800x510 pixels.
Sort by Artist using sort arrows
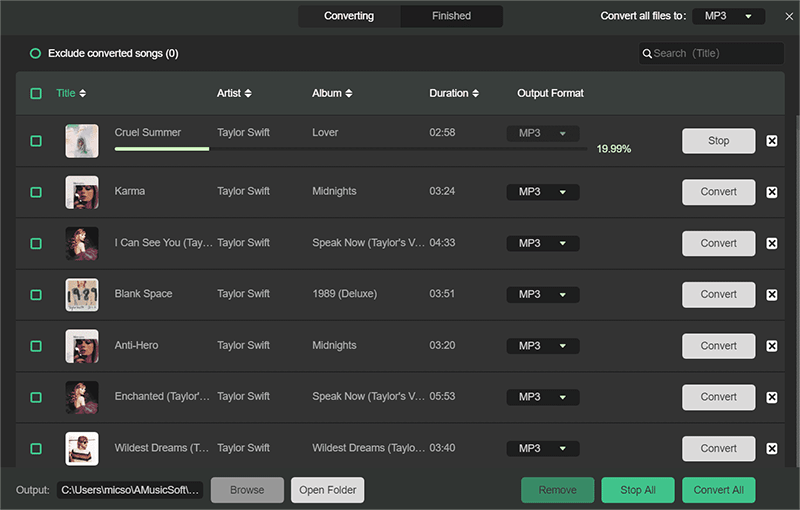248,93
